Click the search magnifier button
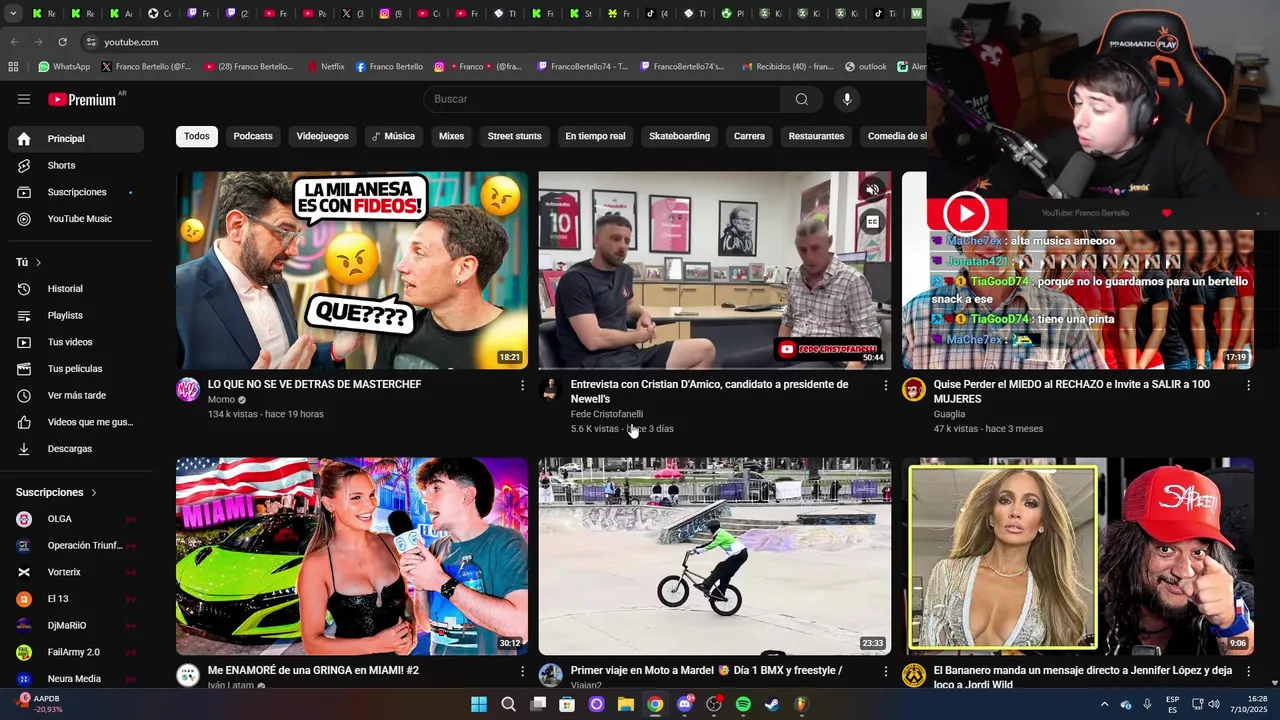This screenshot has height=720, width=1280. pyautogui.click(x=802, y=99)
